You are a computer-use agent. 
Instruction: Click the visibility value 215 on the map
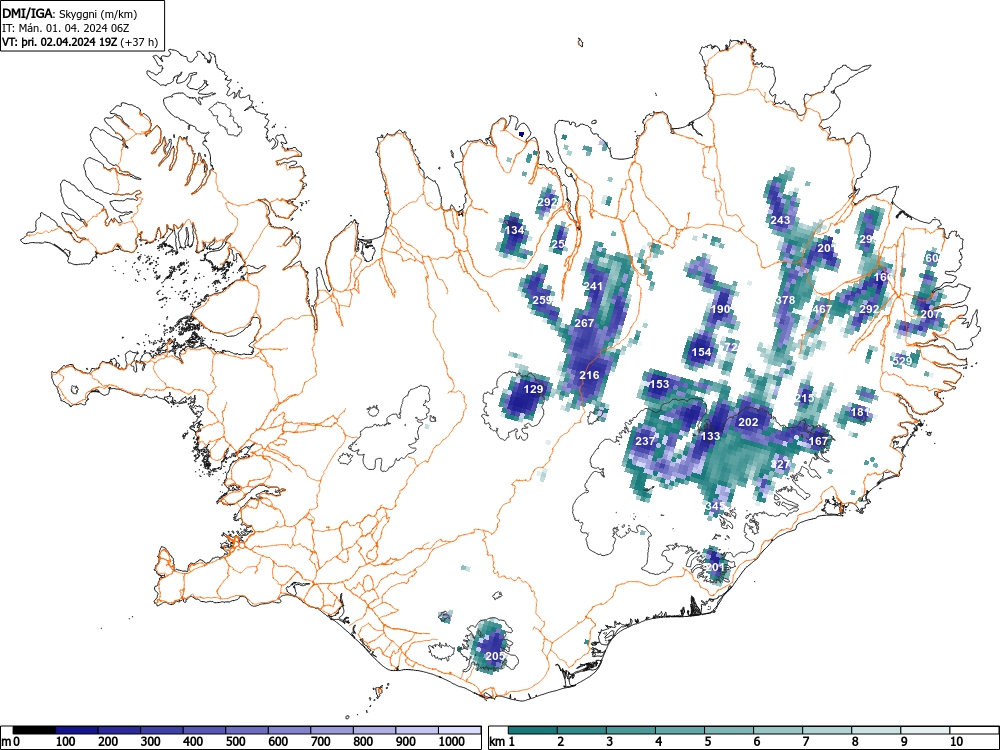(805, 398)
